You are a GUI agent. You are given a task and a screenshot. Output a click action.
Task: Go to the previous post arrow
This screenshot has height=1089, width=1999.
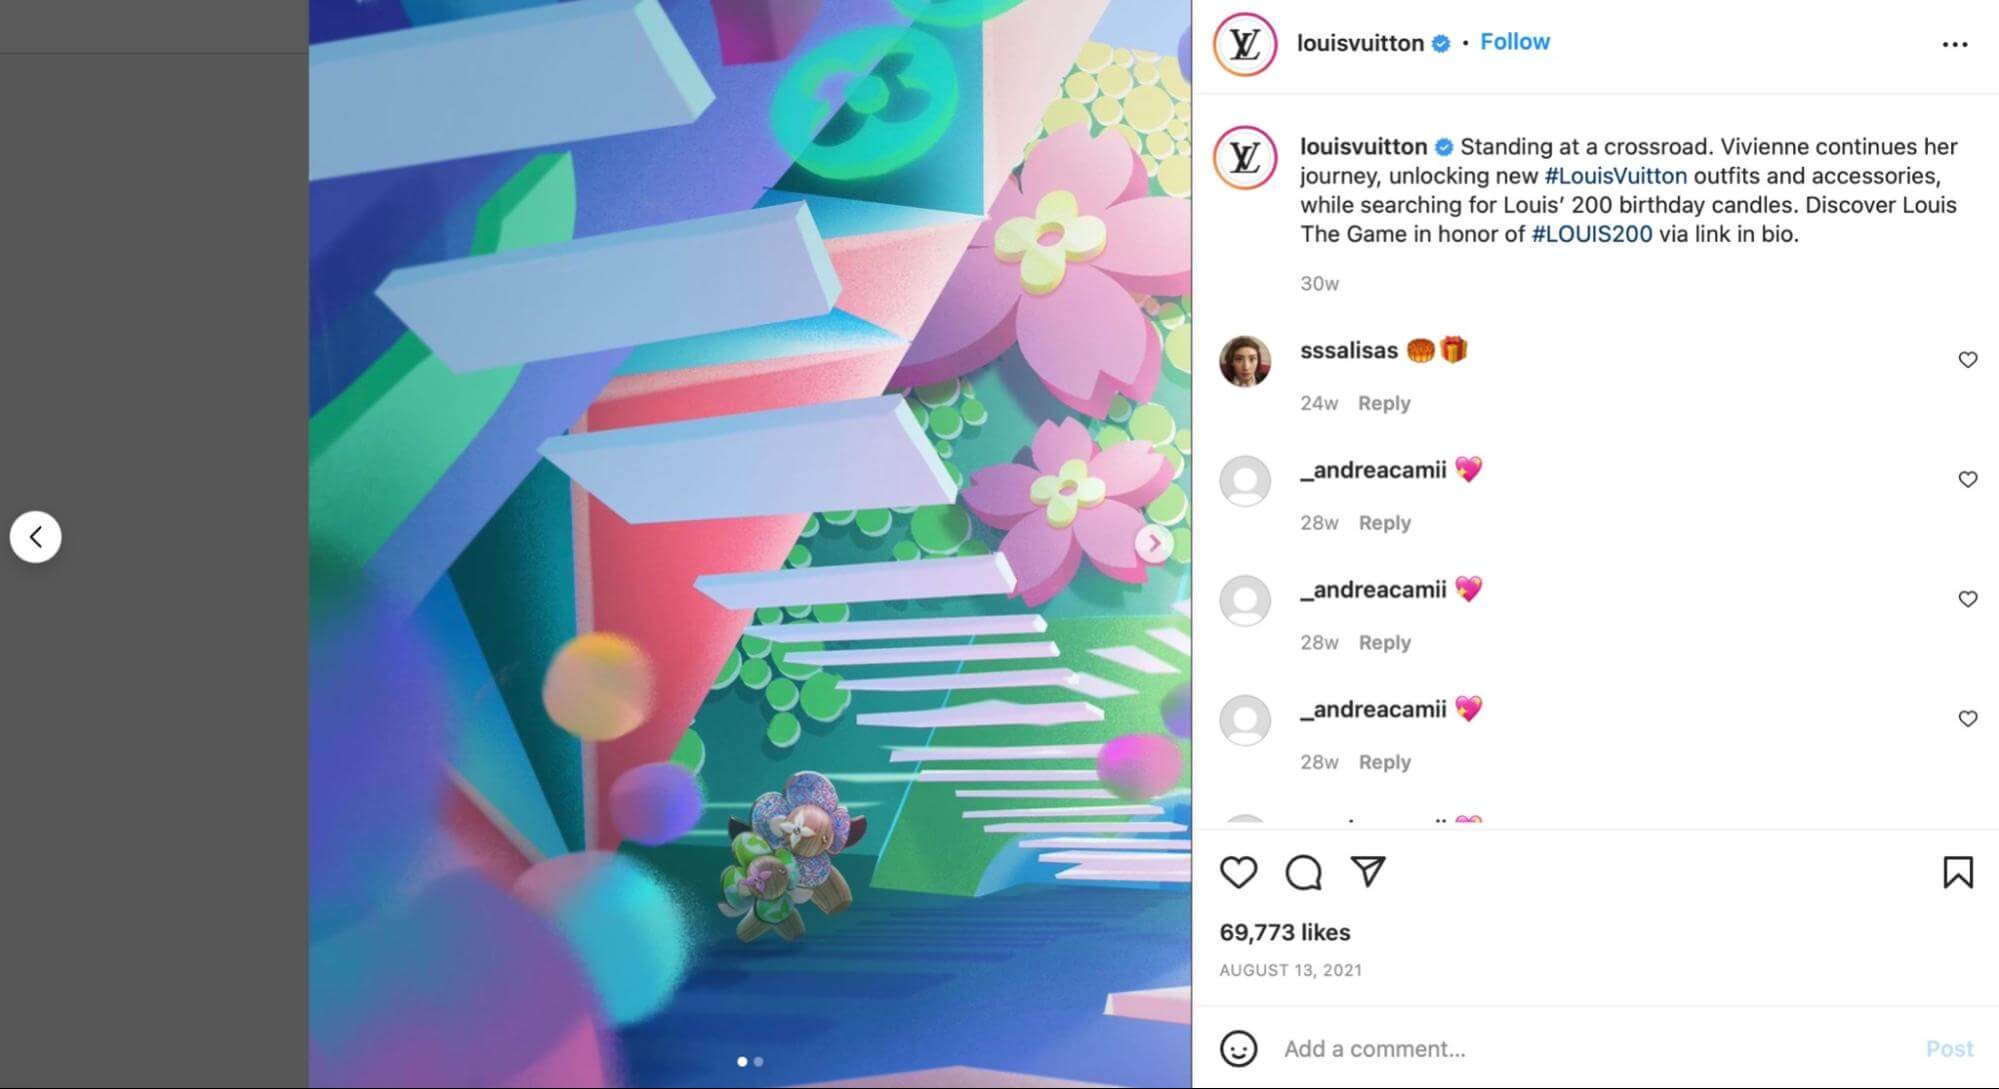pyautogui.click(x=36, y=537)
